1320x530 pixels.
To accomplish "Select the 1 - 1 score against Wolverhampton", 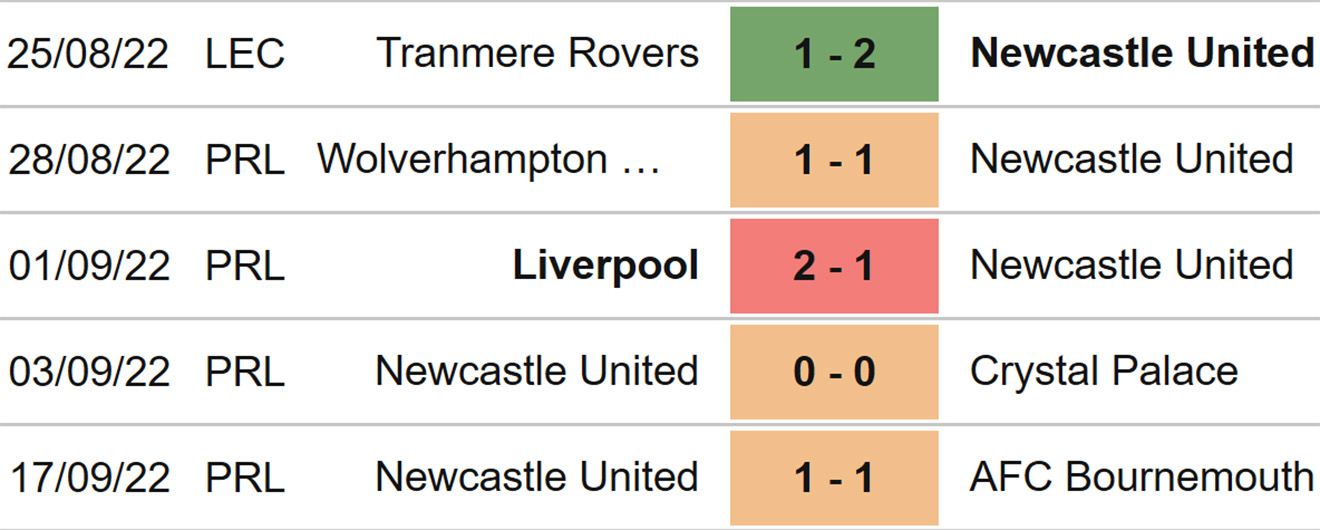I will tap(834, 160).
